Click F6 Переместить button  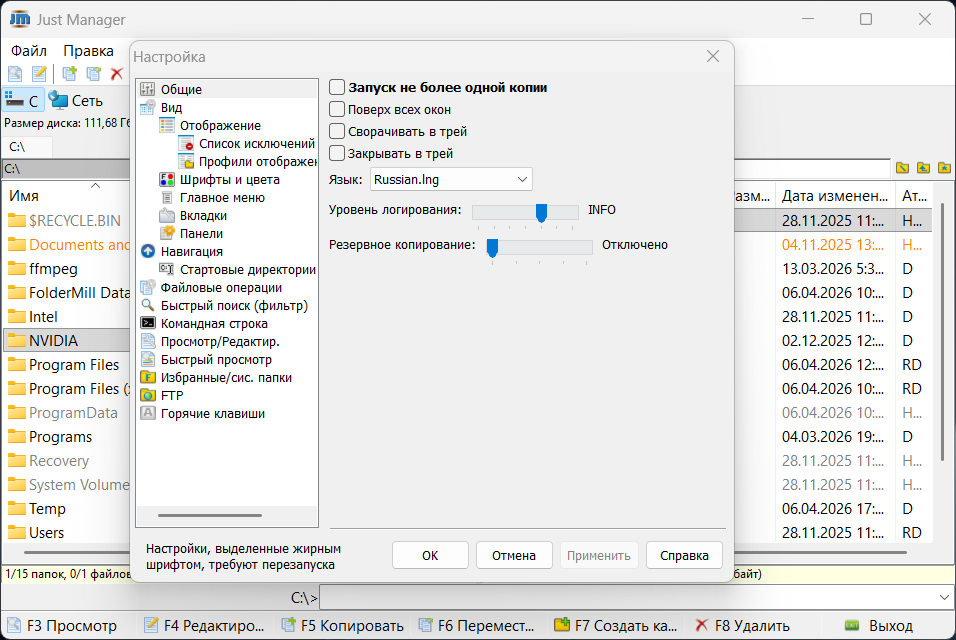477,625
